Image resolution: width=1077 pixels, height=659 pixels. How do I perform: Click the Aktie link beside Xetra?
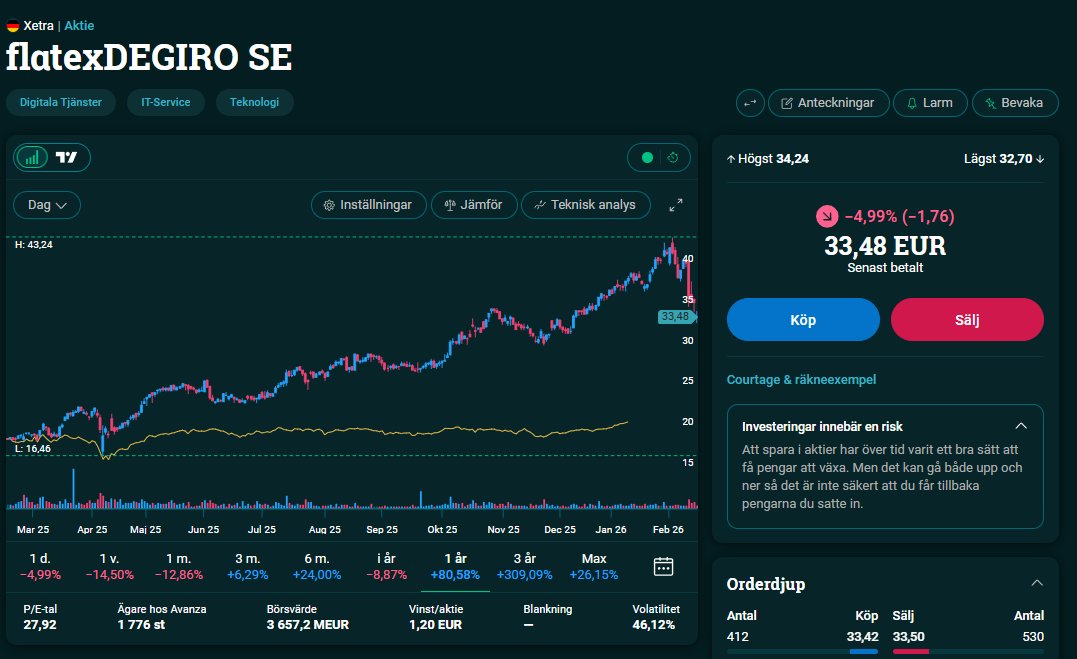[79, 25]
